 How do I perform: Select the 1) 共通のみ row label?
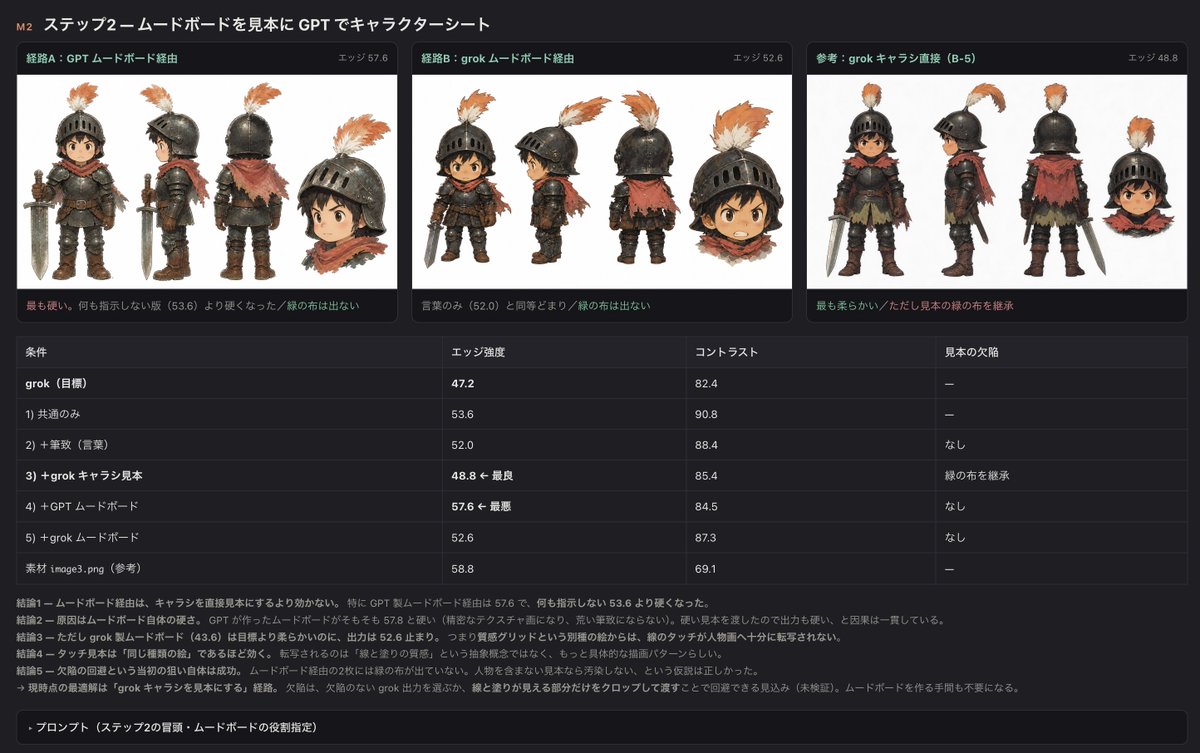[x=53, y=414]
